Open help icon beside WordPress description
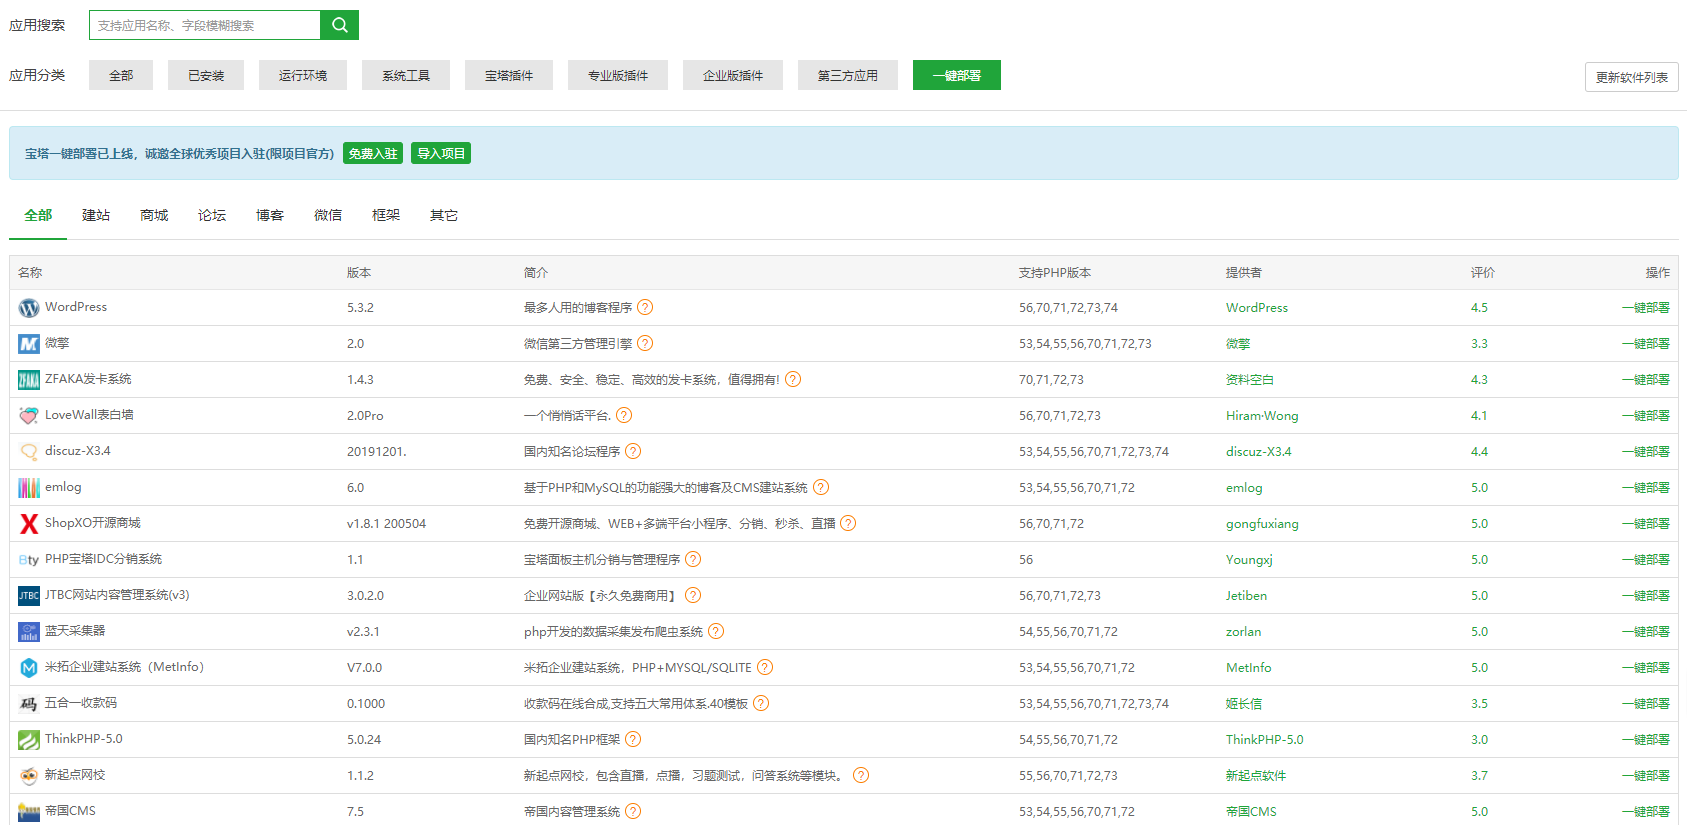The image size is (1687, 825). pos(645,308)
